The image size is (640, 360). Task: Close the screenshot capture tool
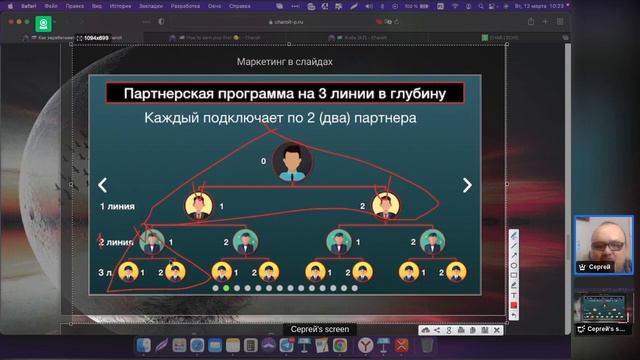(x=497, y=330)
